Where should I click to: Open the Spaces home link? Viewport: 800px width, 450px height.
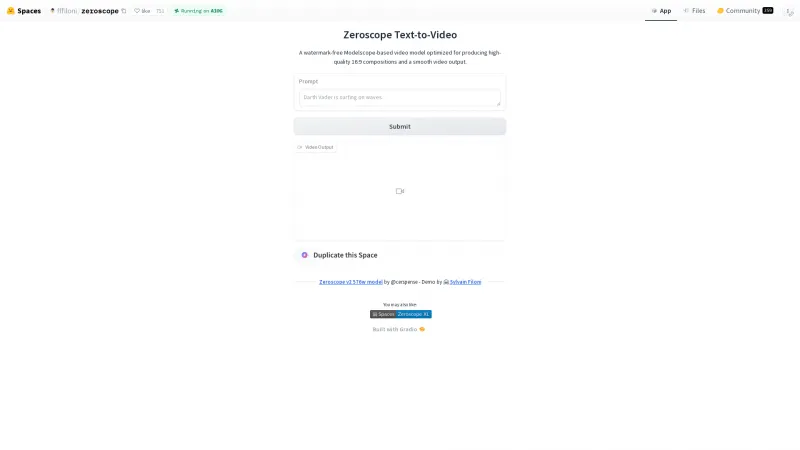click(x=29, y=11)
